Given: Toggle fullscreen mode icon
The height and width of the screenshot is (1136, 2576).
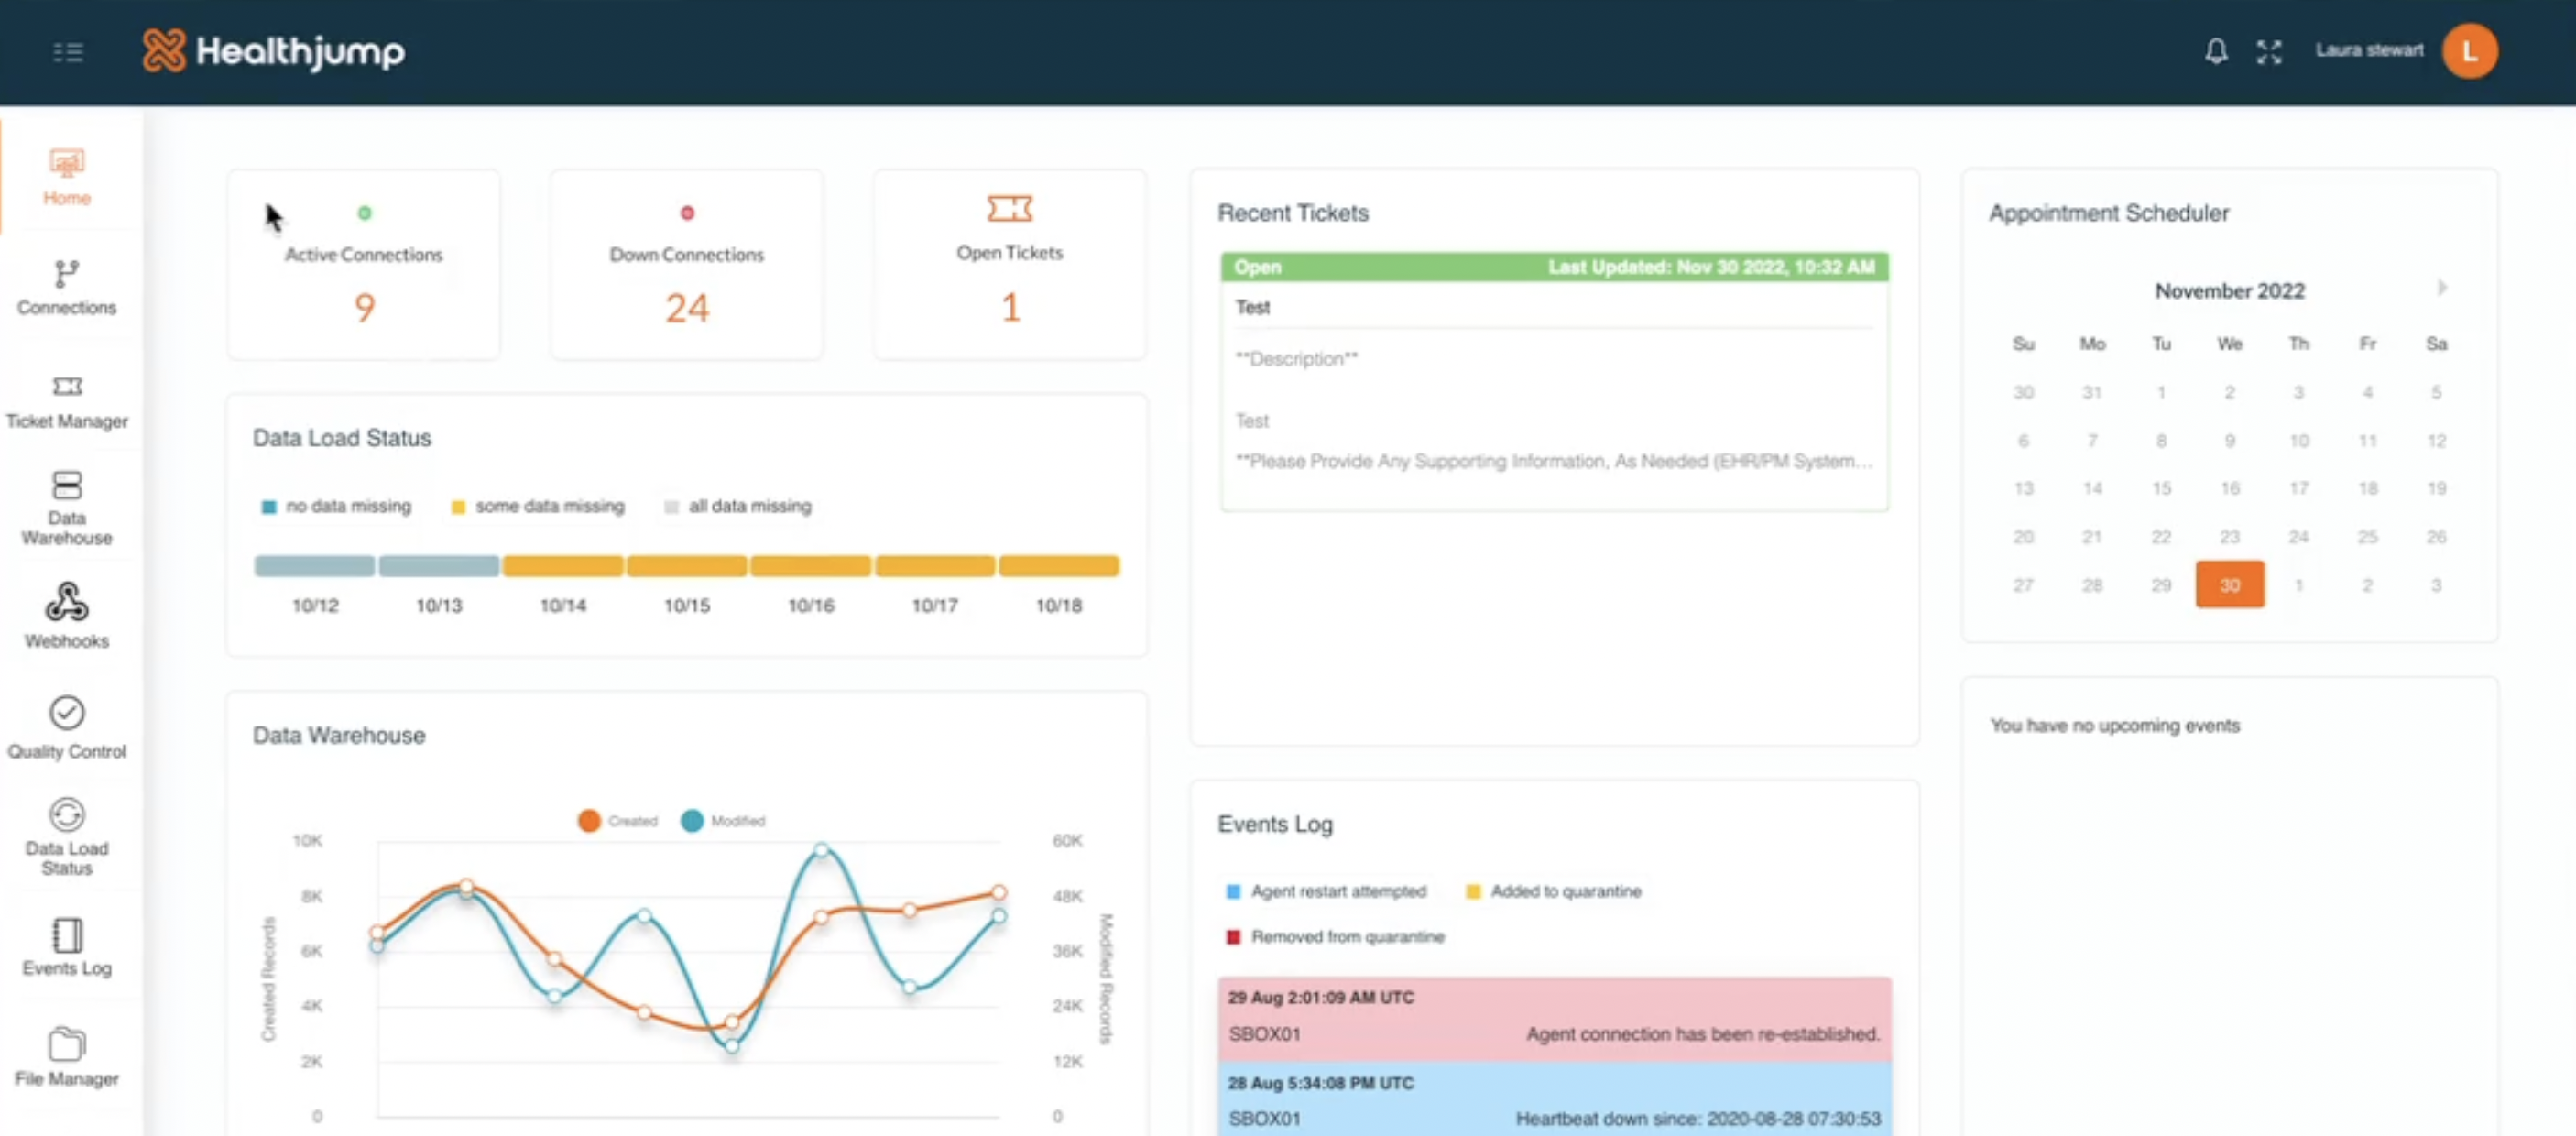Looking at the screenshot, I should coord(2269,52).
